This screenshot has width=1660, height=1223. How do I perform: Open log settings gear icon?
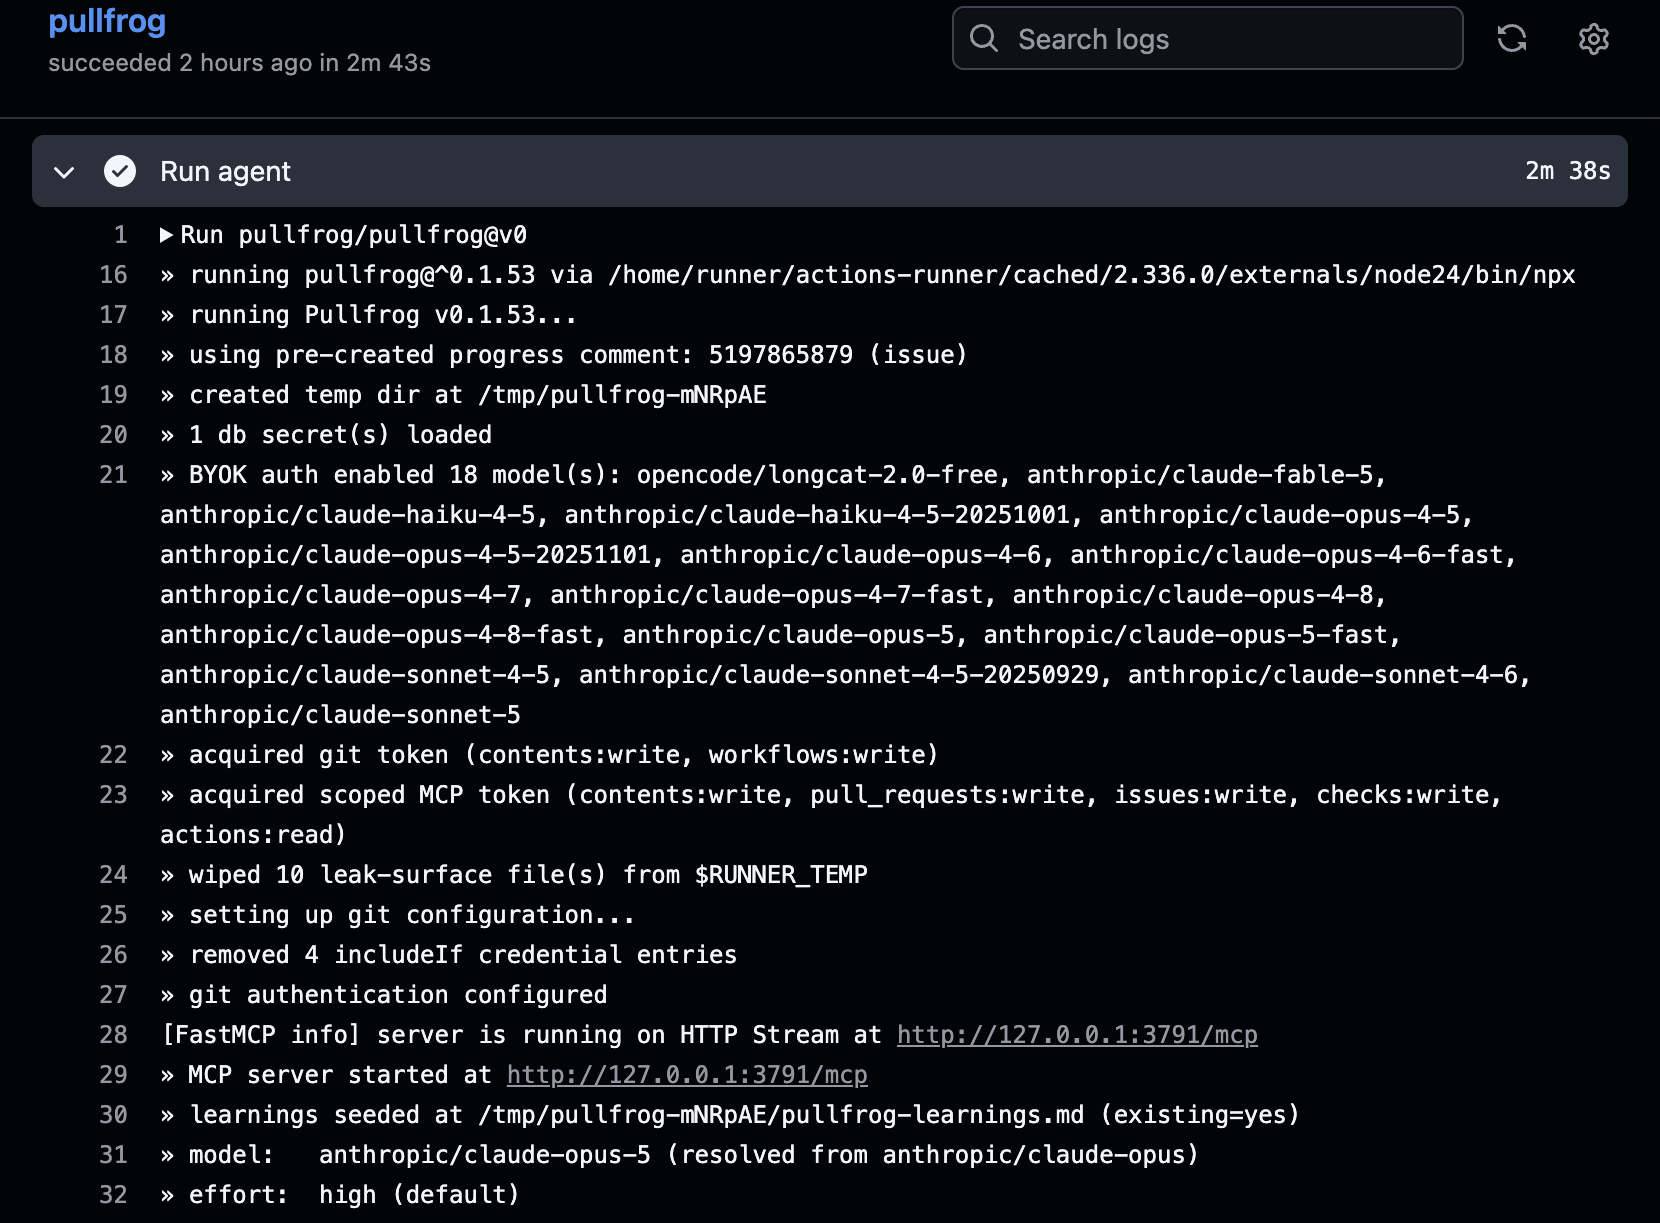tap(1593, 39)
